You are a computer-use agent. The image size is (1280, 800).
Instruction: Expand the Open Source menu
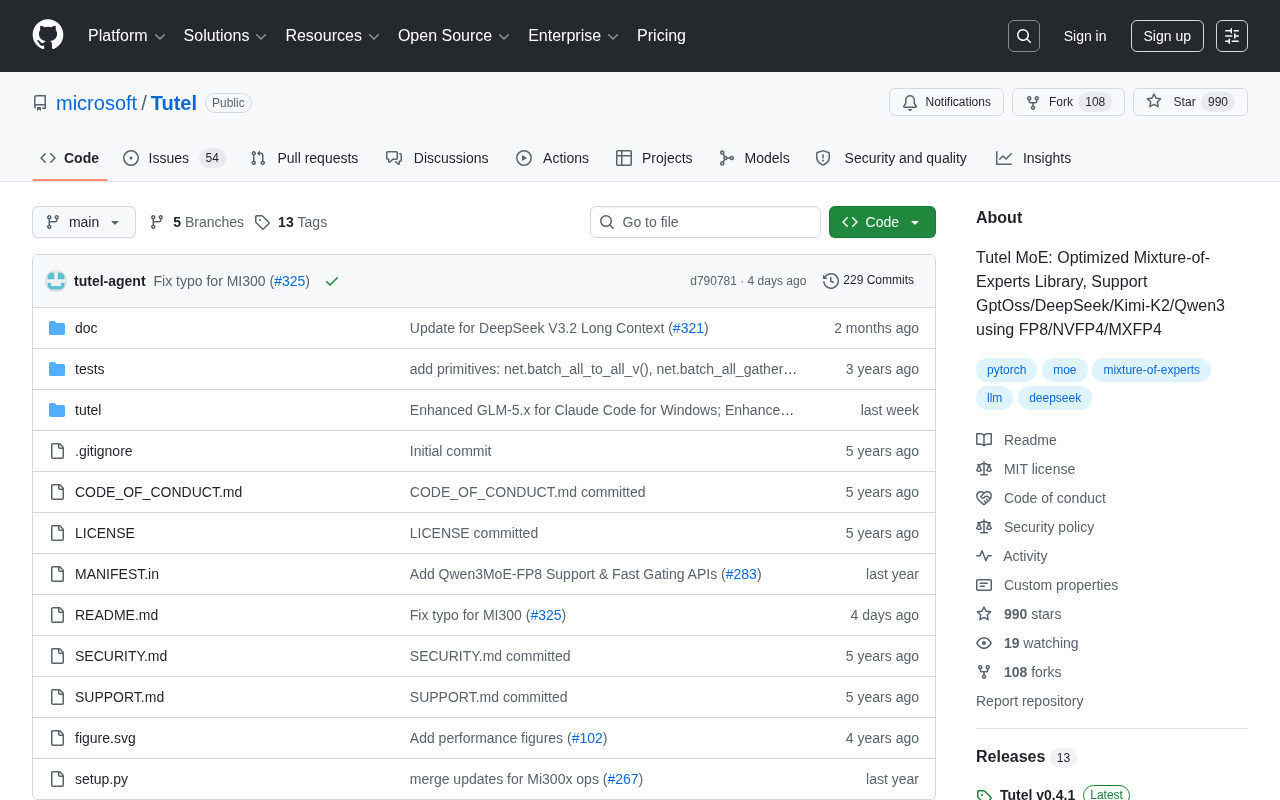[x=454, y=36]
